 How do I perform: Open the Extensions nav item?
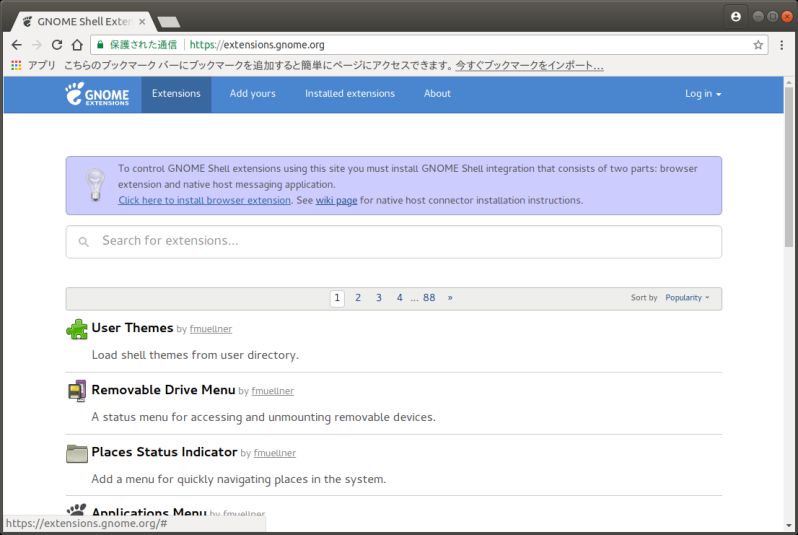[x=176, y=94]
